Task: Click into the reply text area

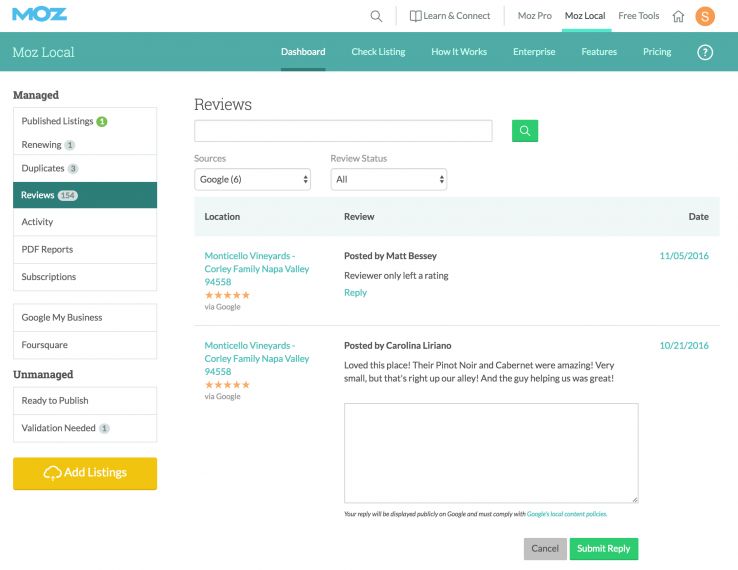Action: [491, 452]
